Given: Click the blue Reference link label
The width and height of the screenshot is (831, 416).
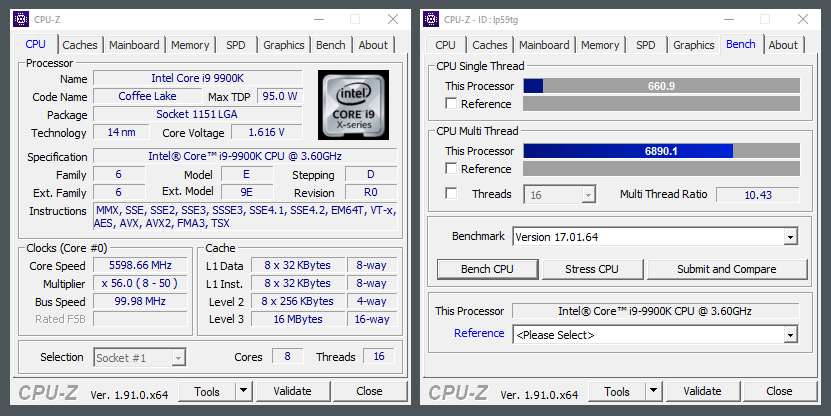Looking at the screenshot, I should point(479,333).
